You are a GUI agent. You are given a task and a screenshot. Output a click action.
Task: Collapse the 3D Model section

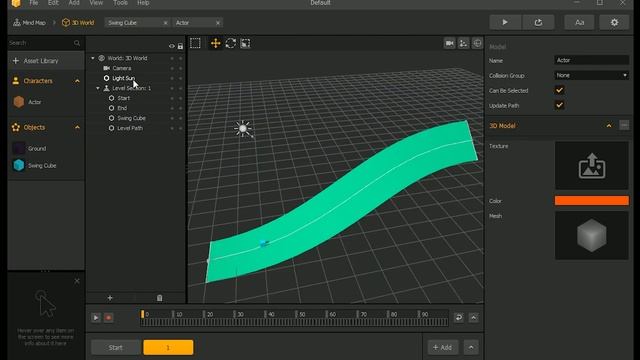609,126
